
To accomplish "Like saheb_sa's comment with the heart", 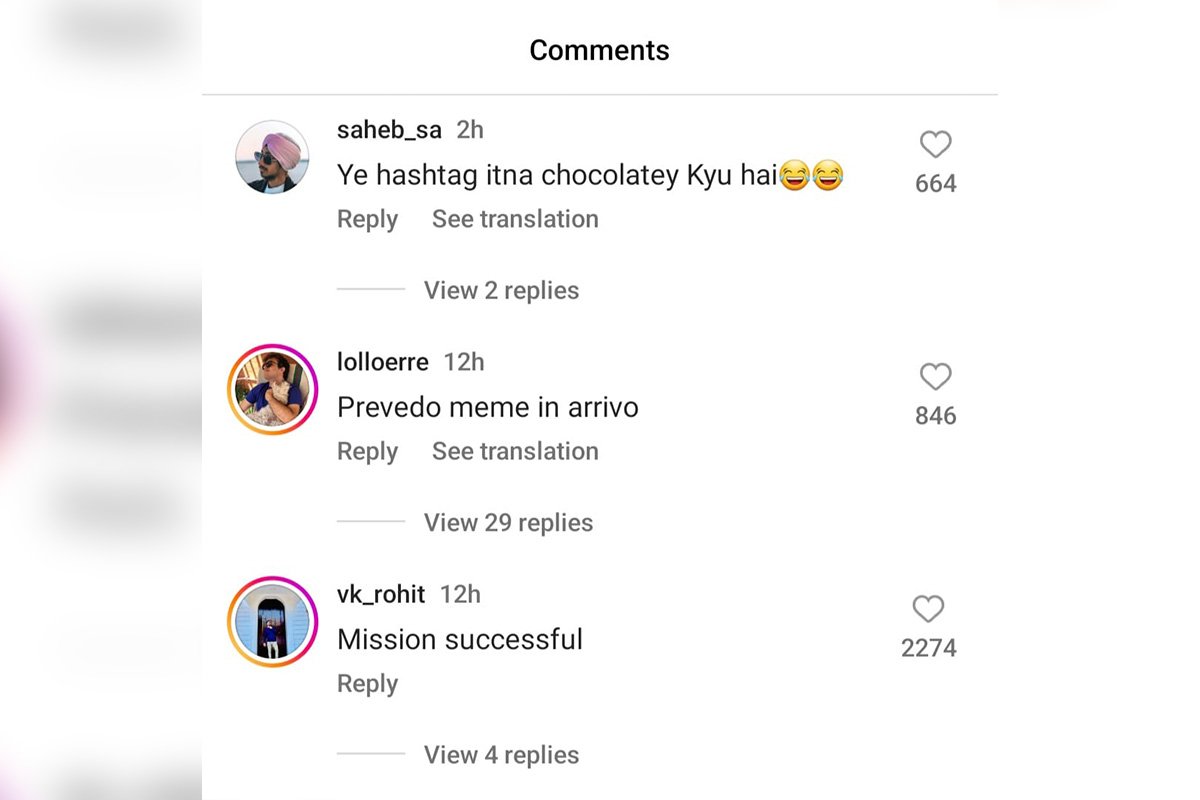I will [935, 146].
